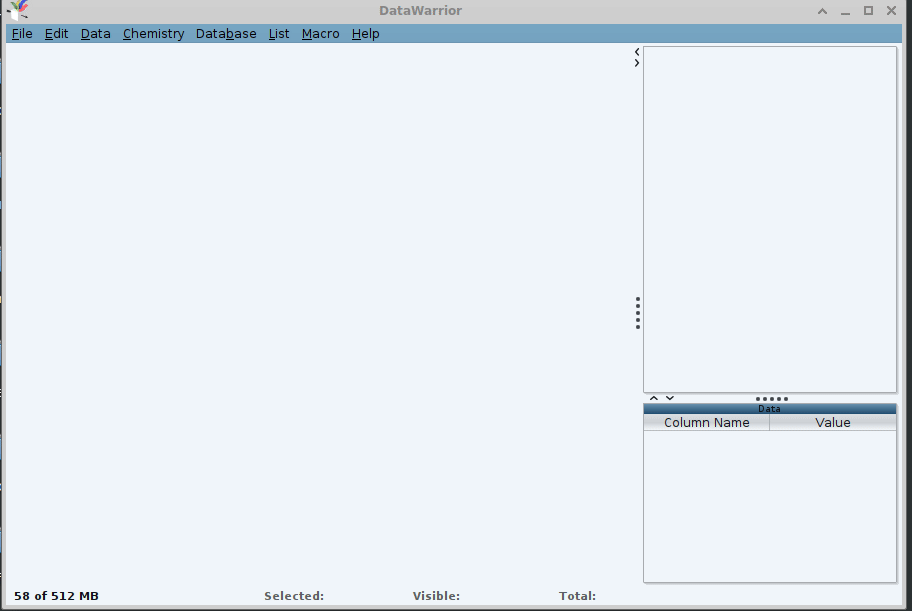Minimize the DataWarrior window
Screen dimensions: 912x611
(x=845, y=11)
